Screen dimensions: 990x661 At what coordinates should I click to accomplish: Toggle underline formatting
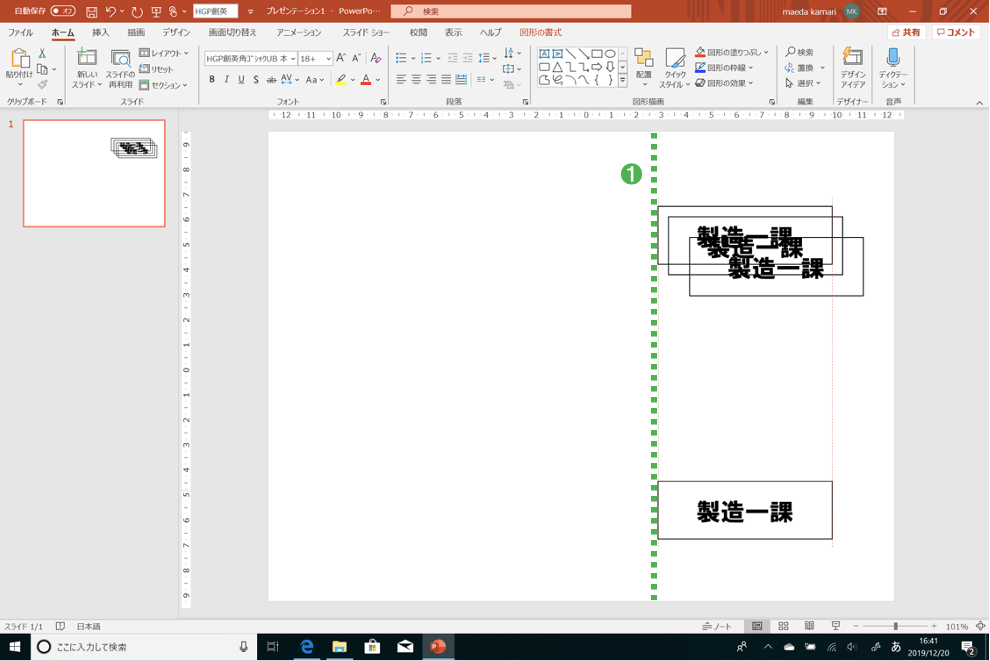point(241,80)
